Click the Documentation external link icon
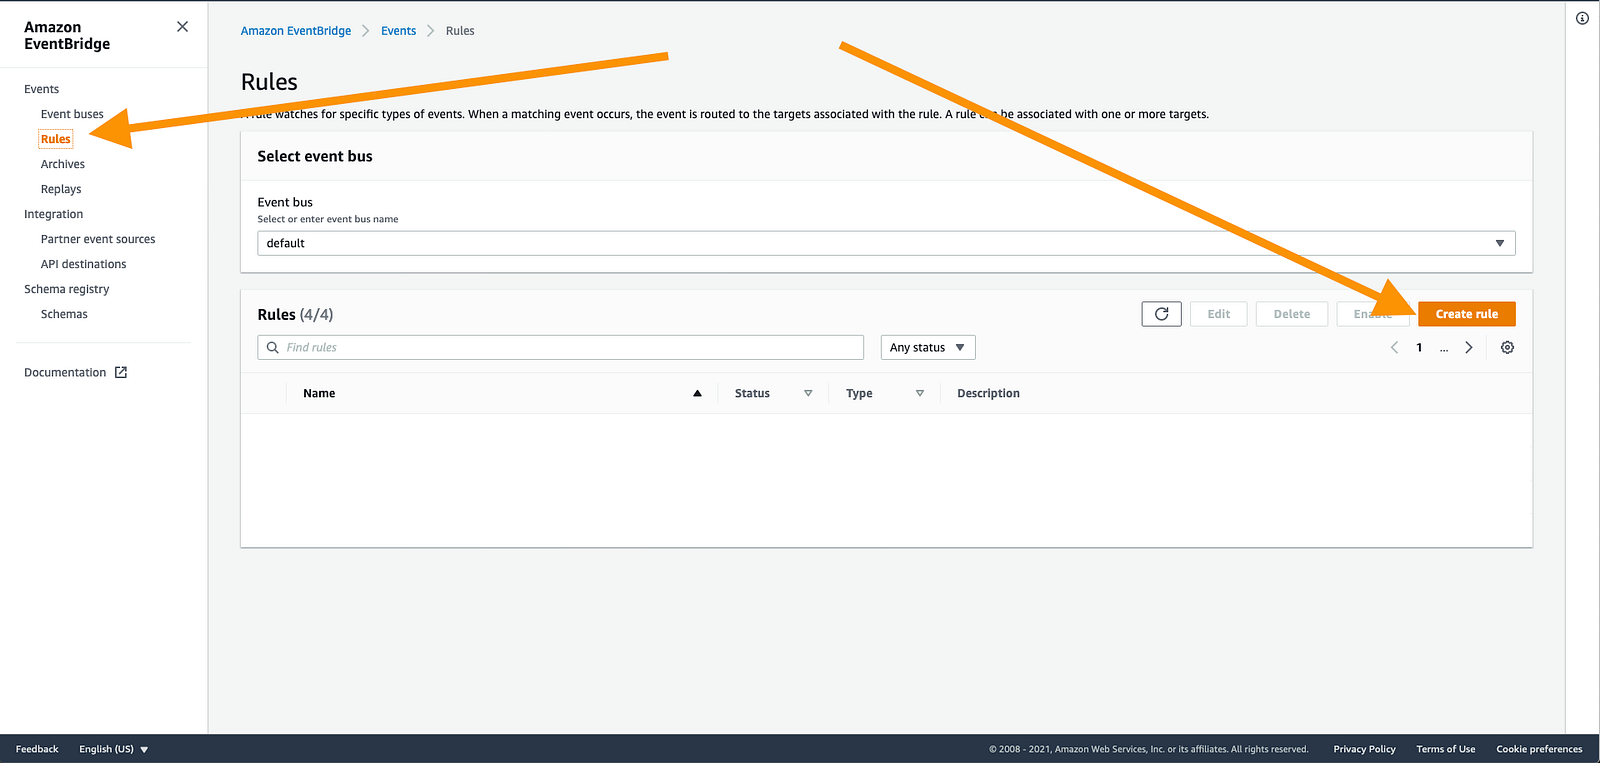The image size is (1600, 763). tap(121, 372)
